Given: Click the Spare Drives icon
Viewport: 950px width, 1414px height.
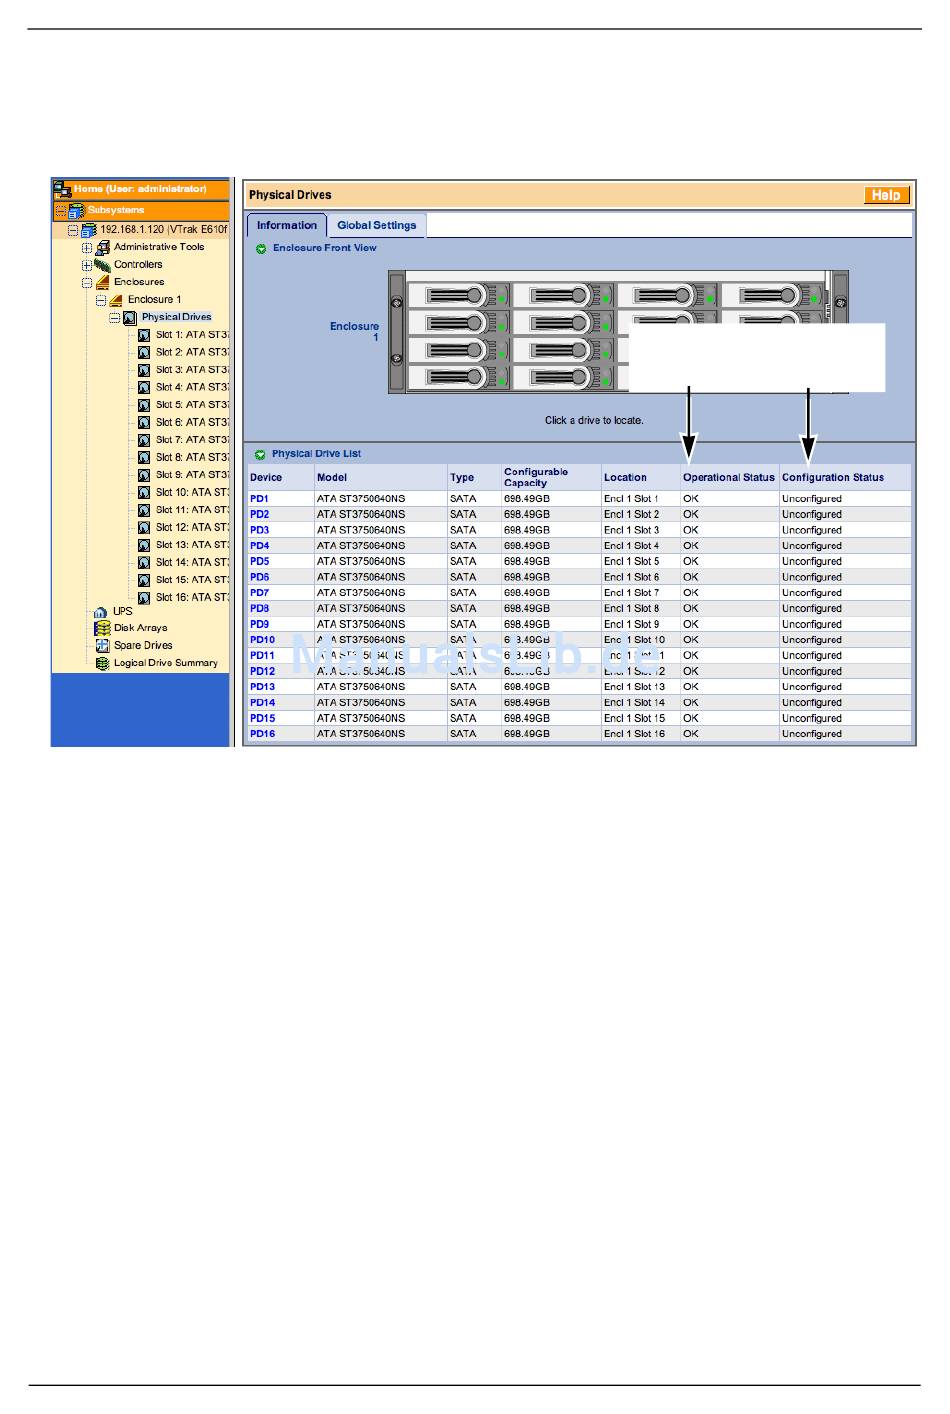Looking at the screenshot, I should (x=102, y=646).
